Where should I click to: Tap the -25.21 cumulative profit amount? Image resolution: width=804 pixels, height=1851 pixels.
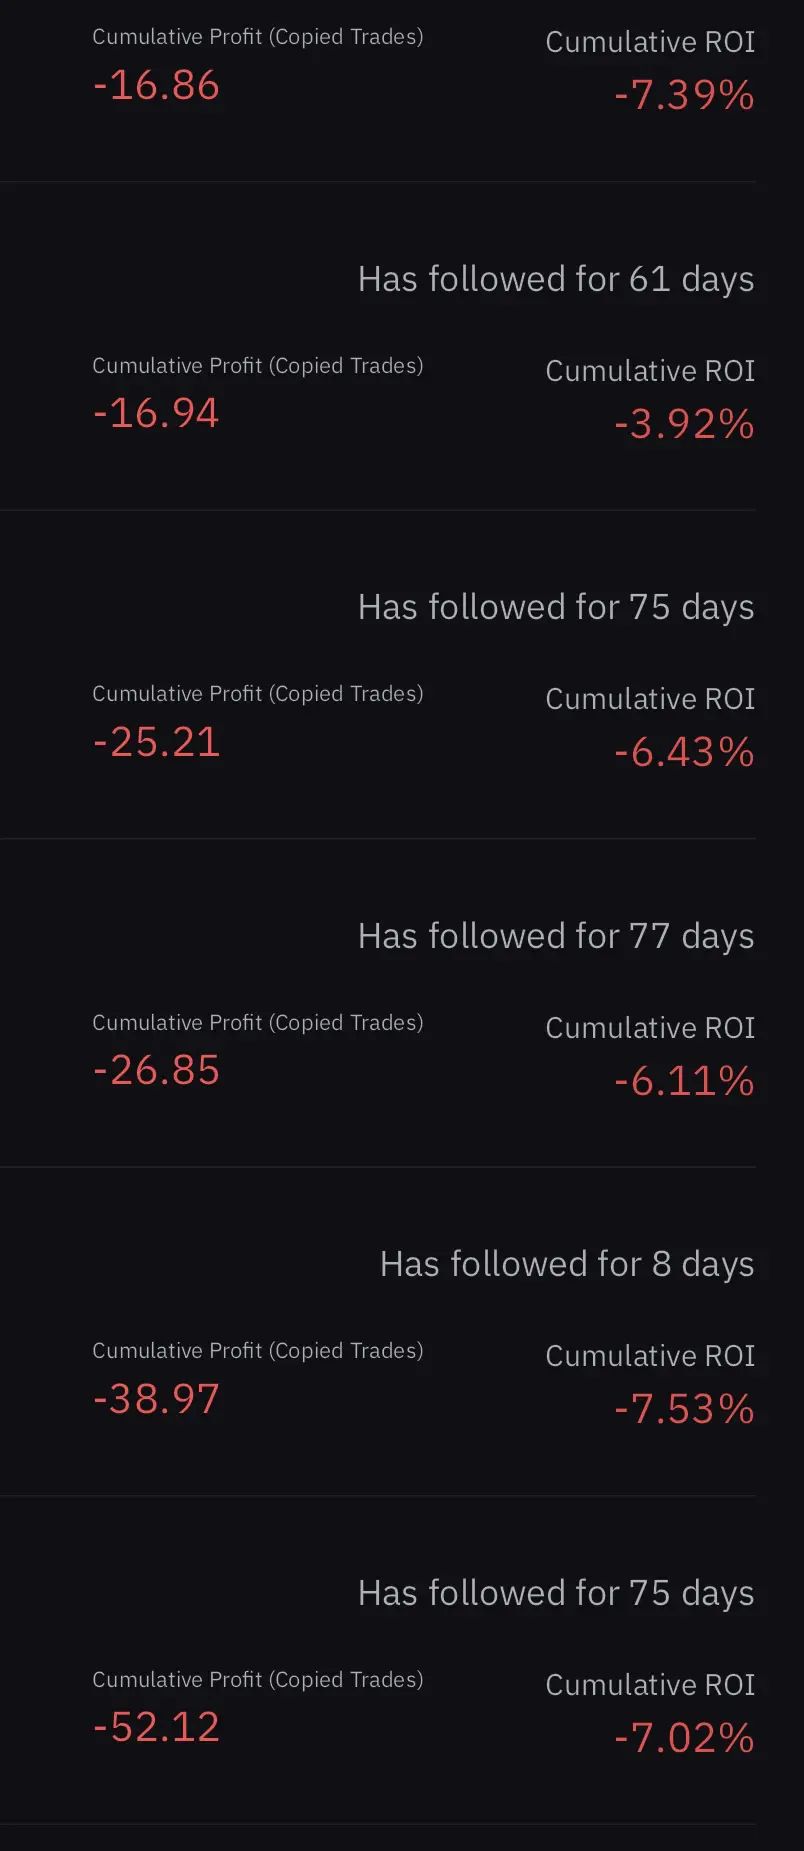[156, 742]
